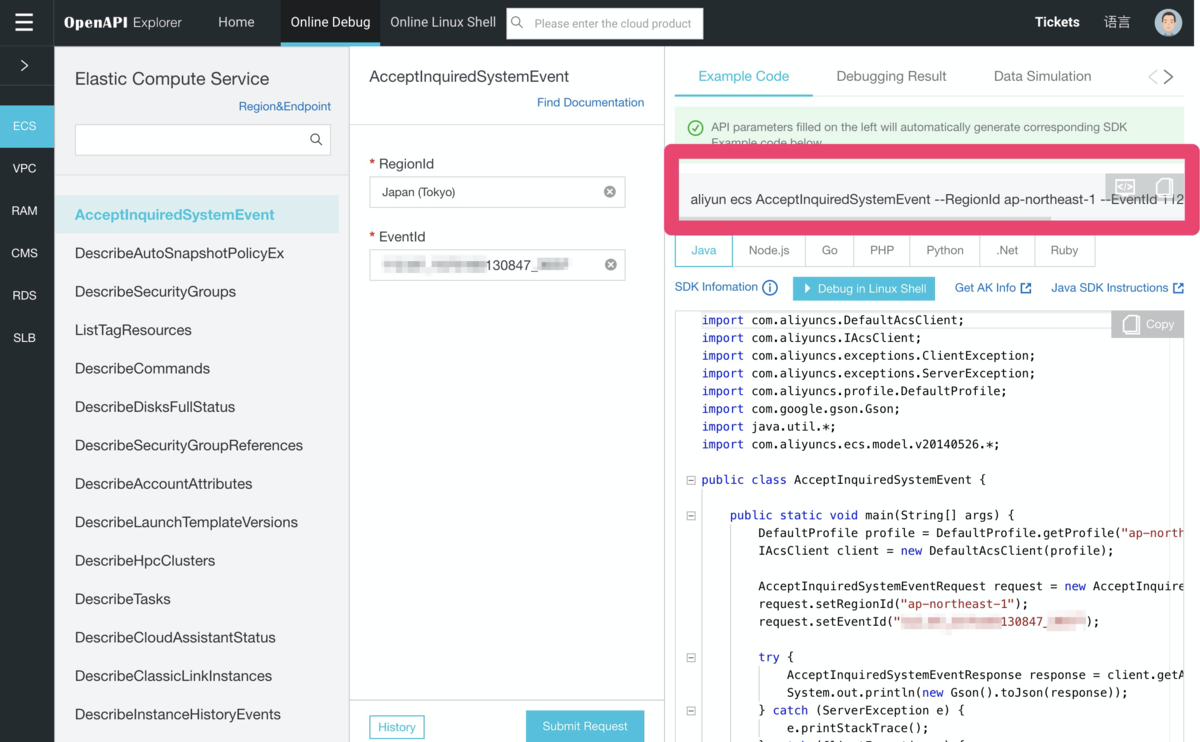
Task: Clear the RegionId field with X icon
Action: pos(610,192)
